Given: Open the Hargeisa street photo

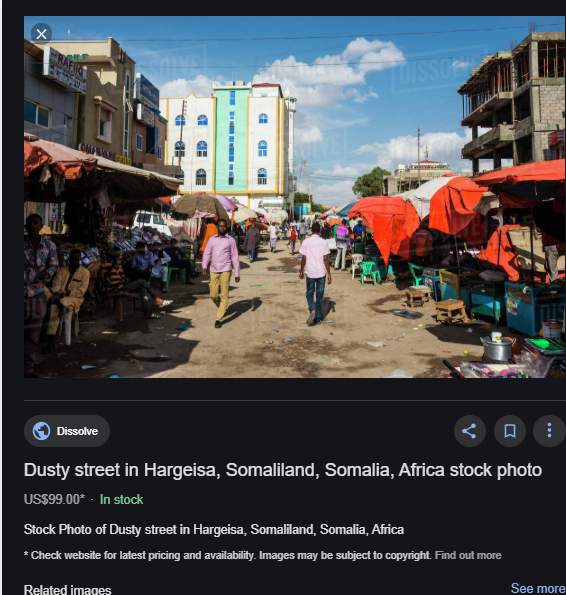Looking at the screenshot, I should (294, 197).
